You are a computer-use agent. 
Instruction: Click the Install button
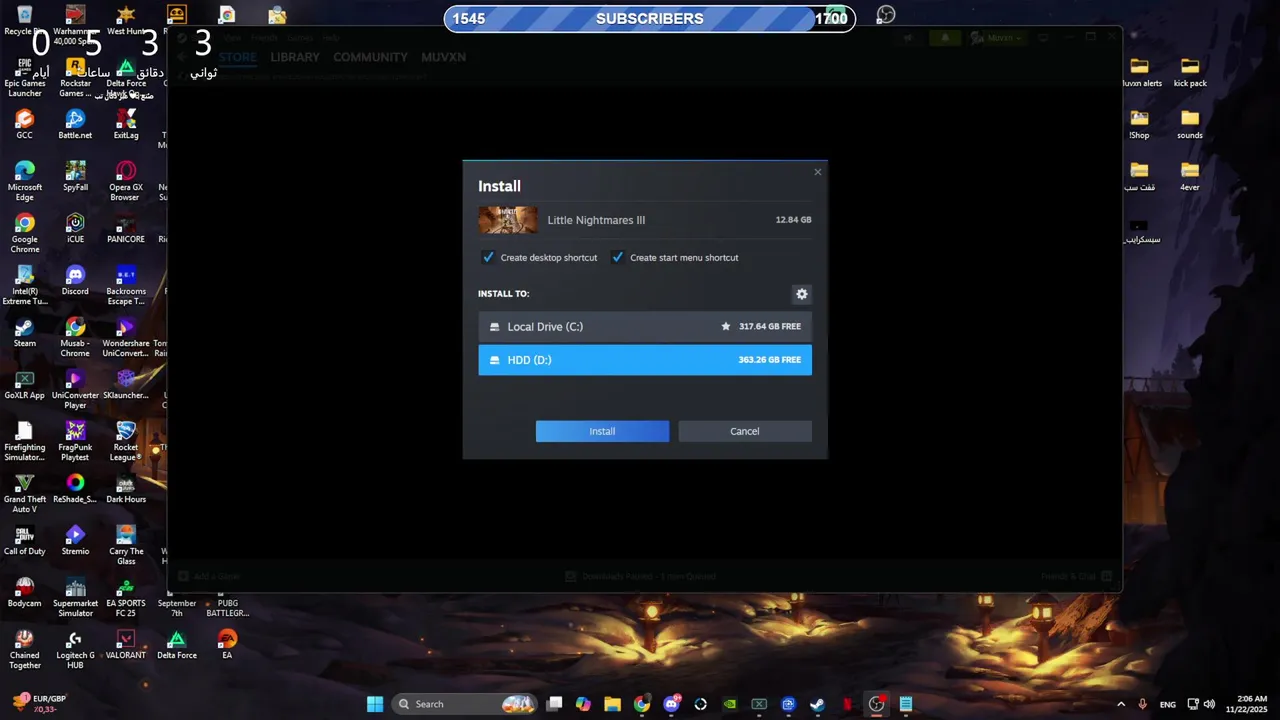602,431
